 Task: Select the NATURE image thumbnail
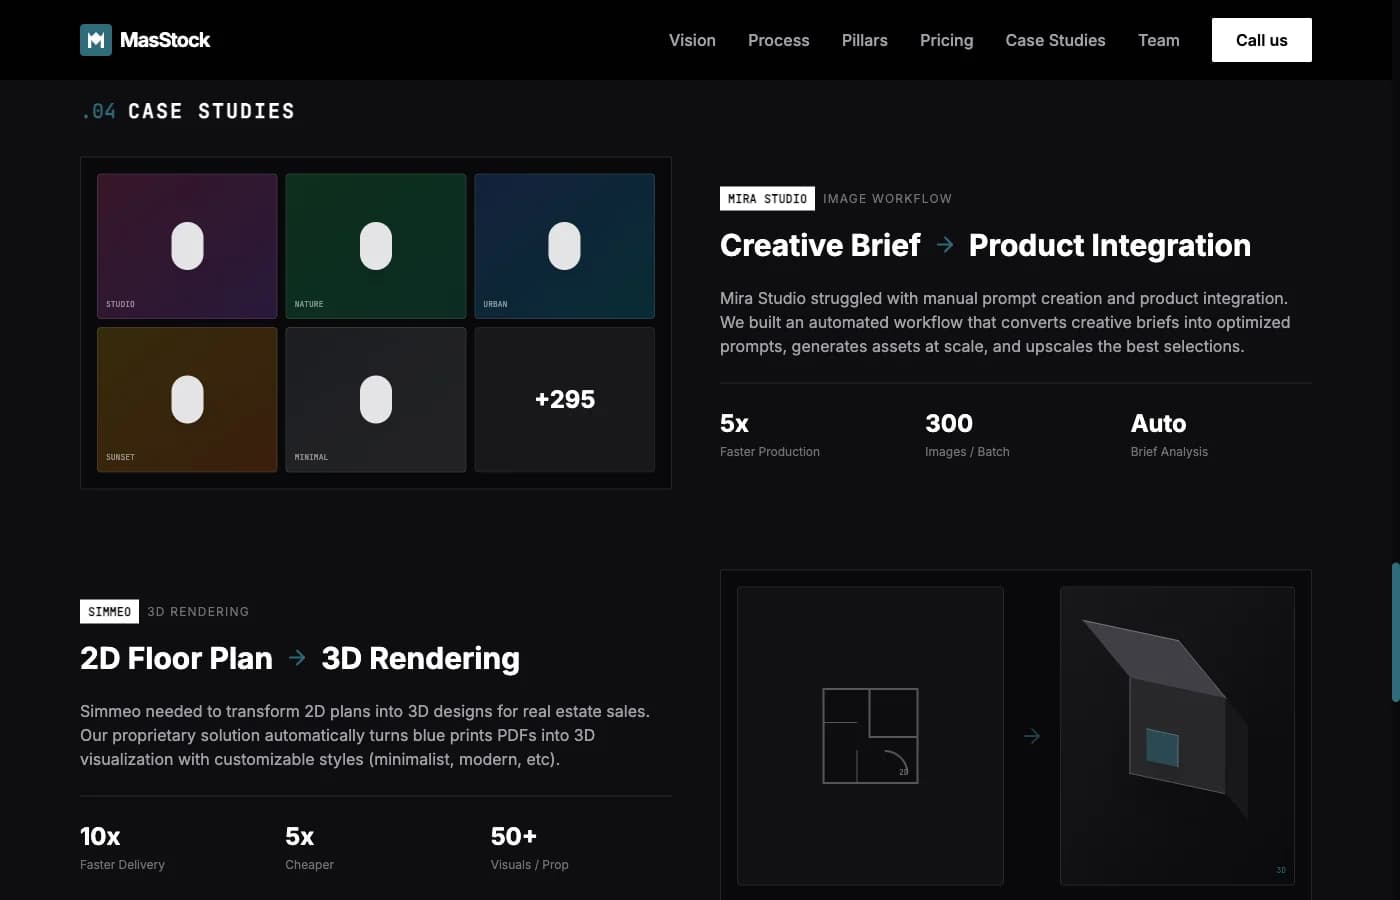(x=375, y=245)
